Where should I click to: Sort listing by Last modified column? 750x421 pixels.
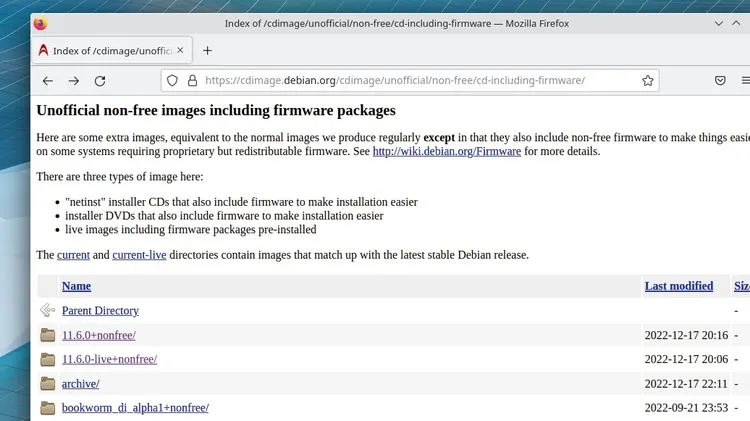pyautogui.click(x=679, y=286)
